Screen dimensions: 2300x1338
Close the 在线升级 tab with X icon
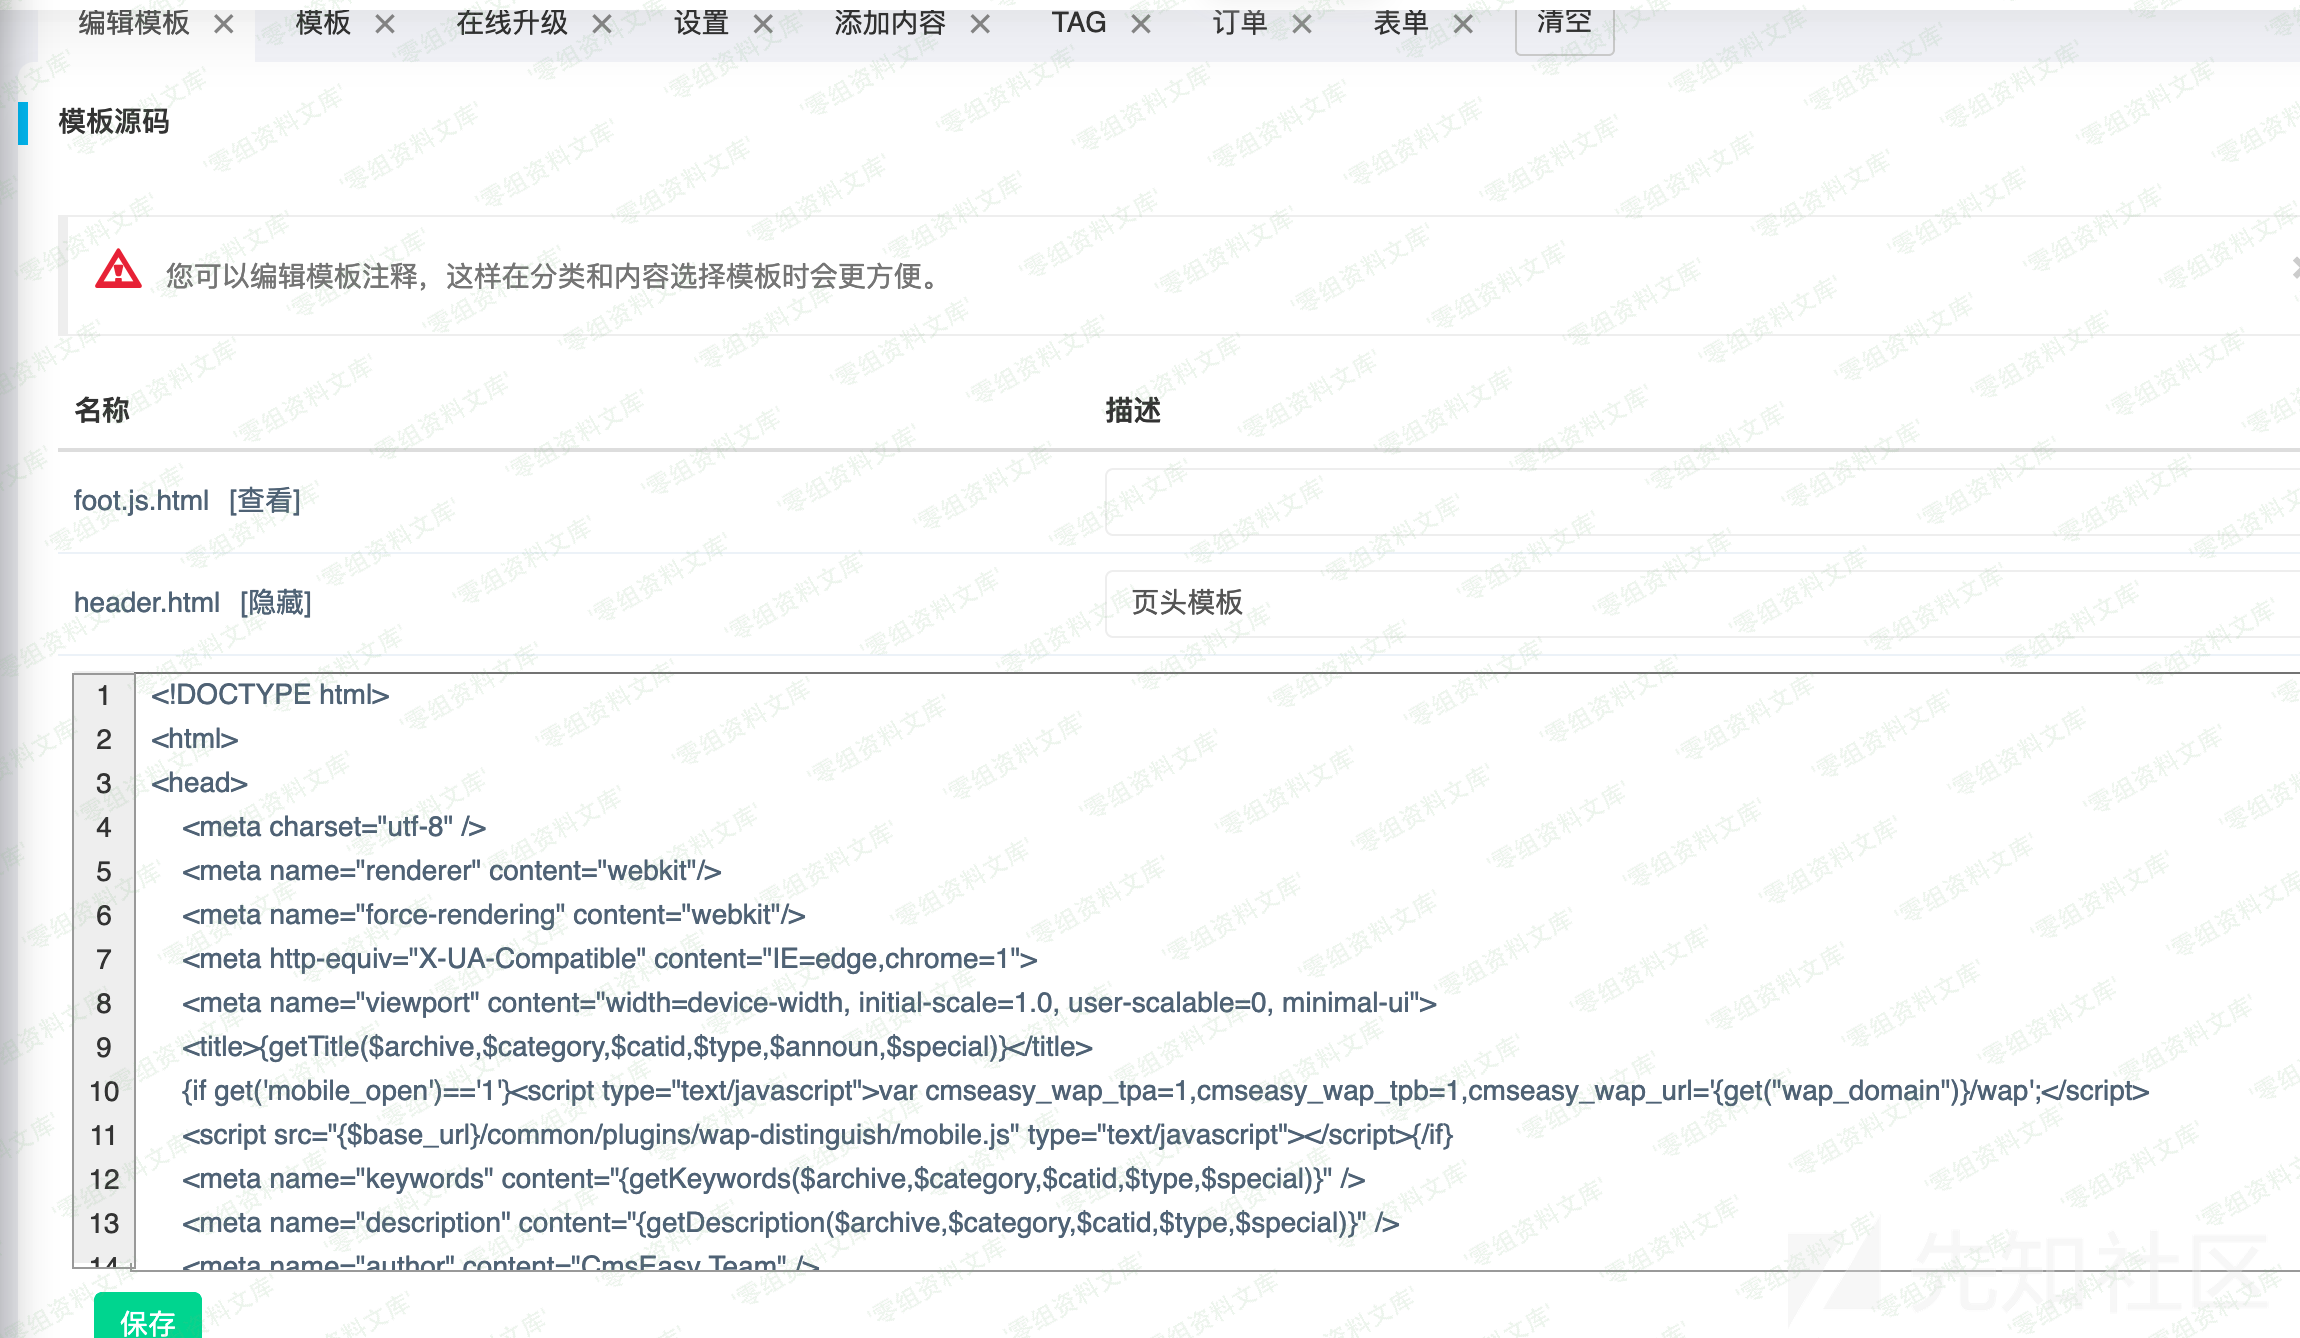602,24
